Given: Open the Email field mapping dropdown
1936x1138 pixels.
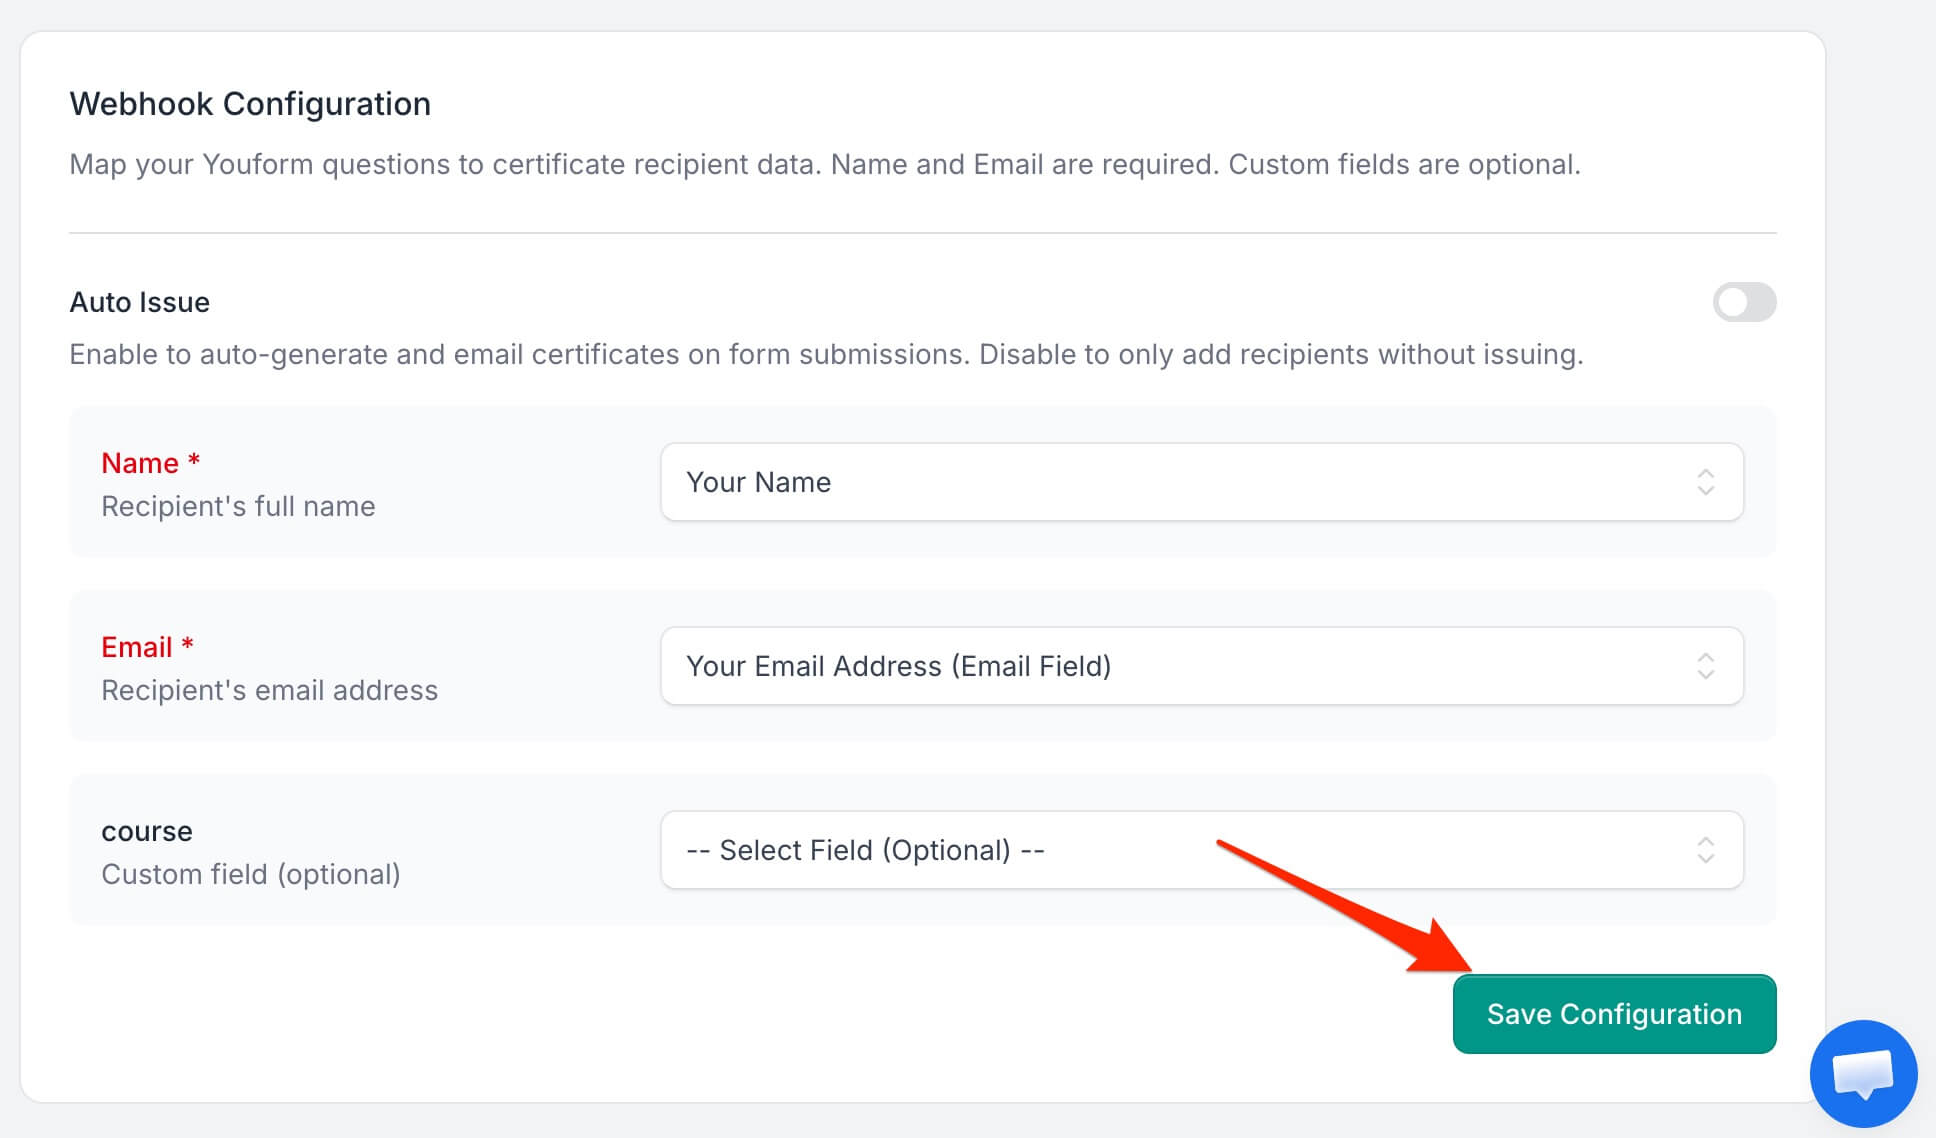Looking at the screenshot, I should click(1202, 666).
